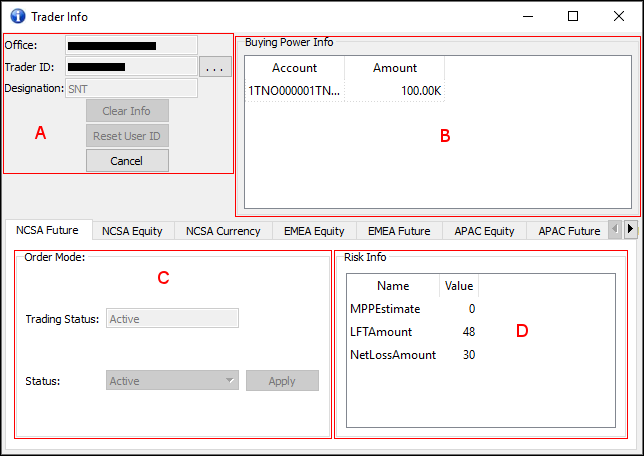
Task: Select the EMEA Equity tab
Action: click(x=314, y=231)
